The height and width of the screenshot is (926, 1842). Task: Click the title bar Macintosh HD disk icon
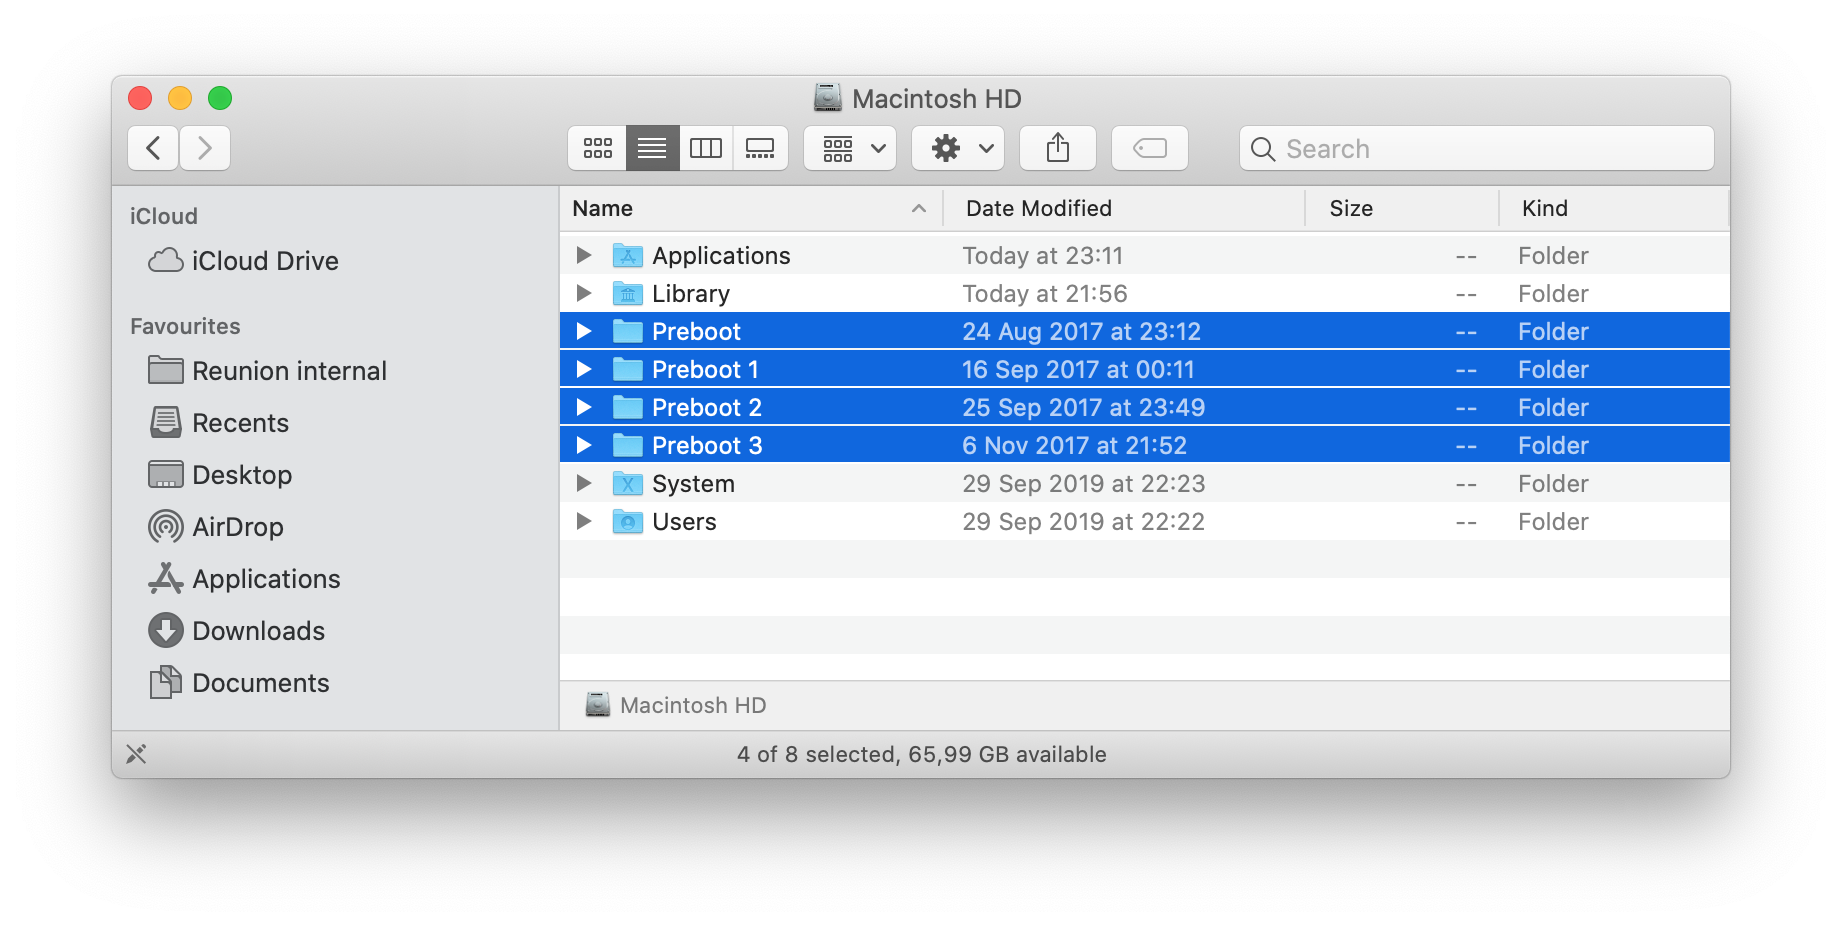click(x=827, y=98)
